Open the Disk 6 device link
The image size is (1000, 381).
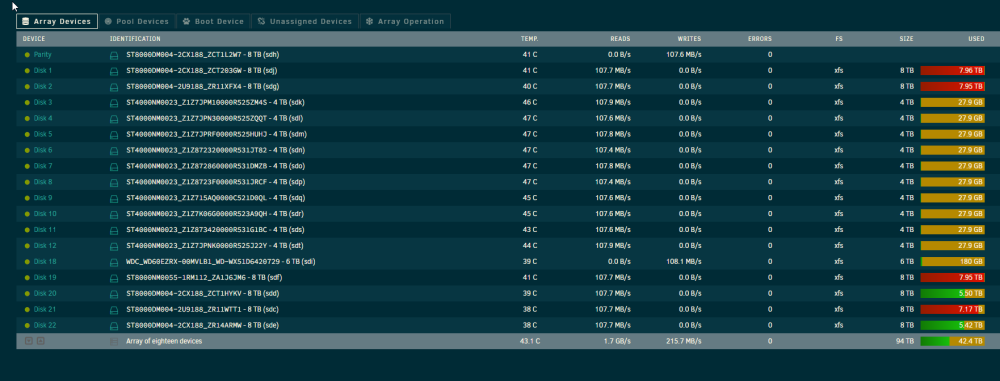43,151
